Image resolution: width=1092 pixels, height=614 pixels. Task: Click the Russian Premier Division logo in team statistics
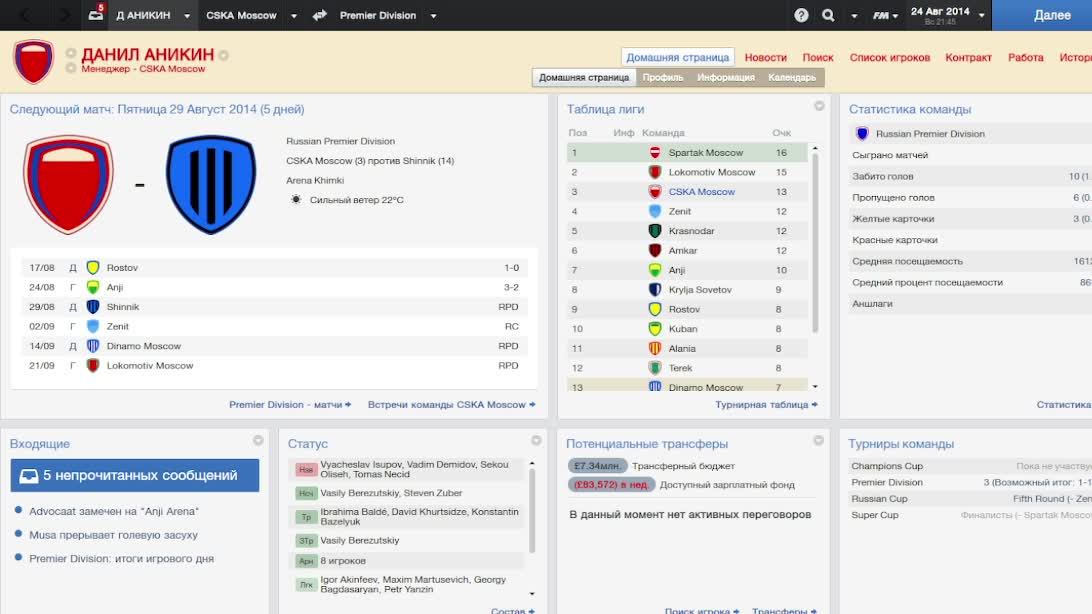click(x=862, y=134)
